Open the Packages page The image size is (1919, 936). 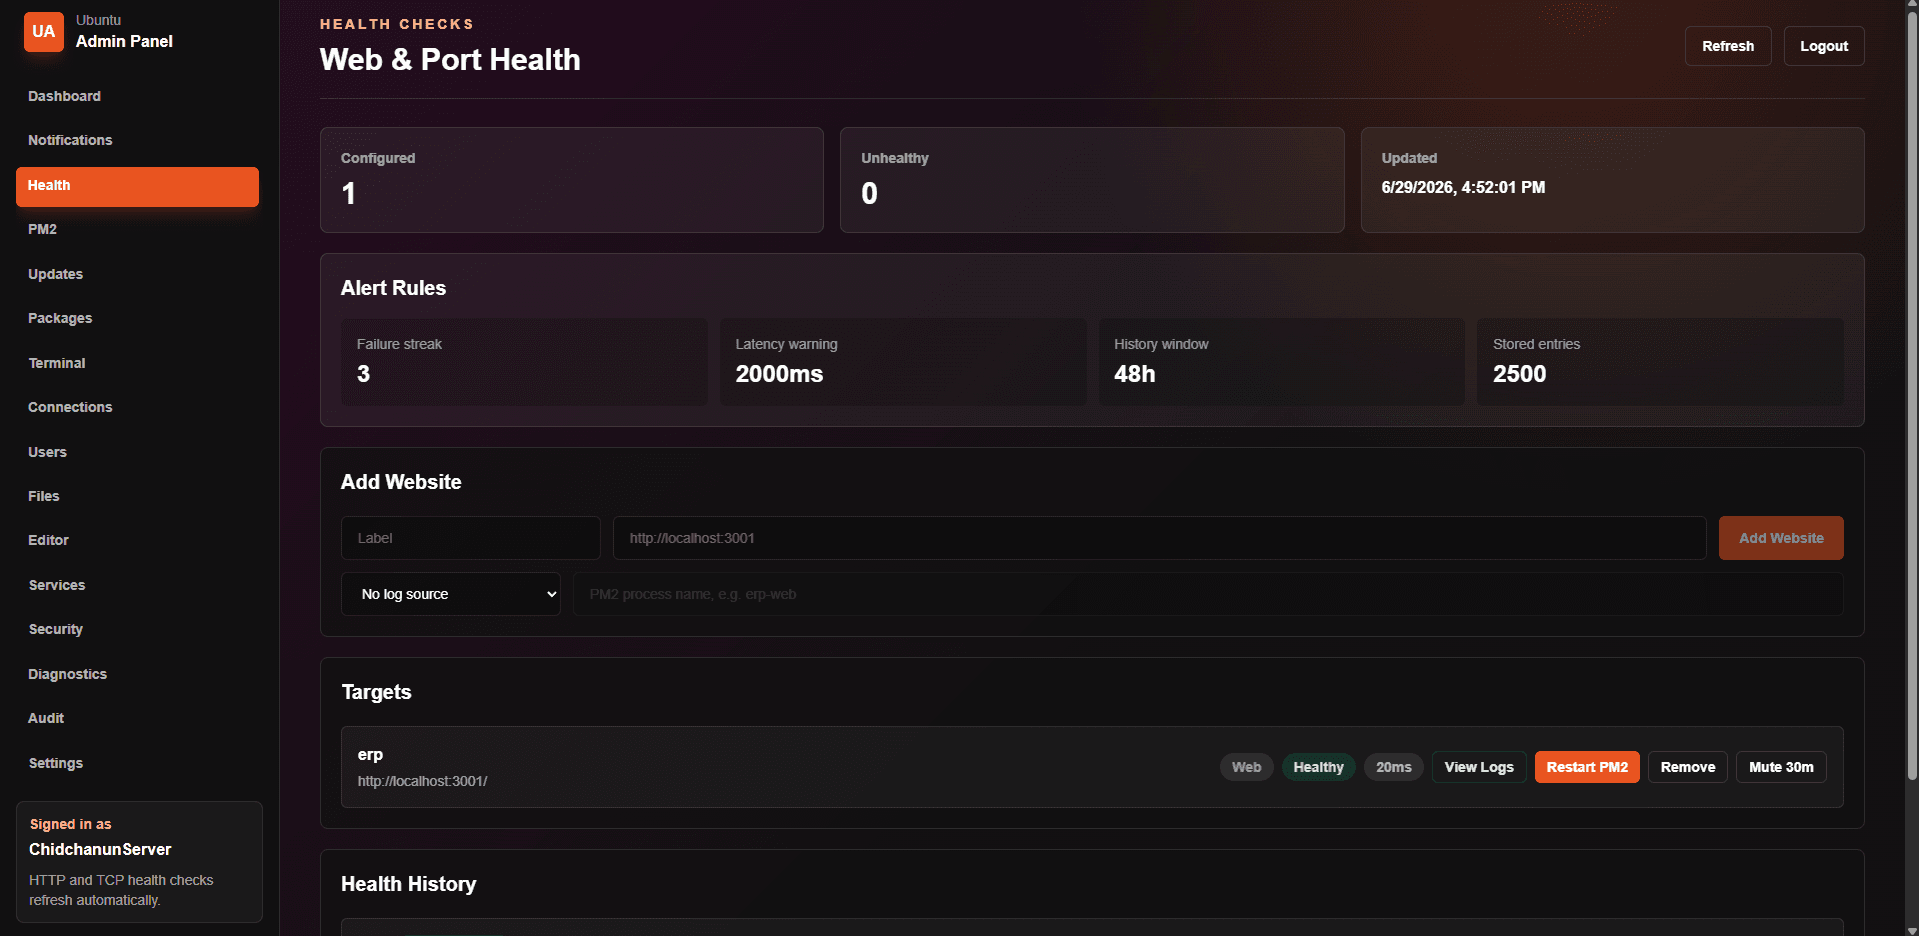pyautogui.click(x=60, y=318)
